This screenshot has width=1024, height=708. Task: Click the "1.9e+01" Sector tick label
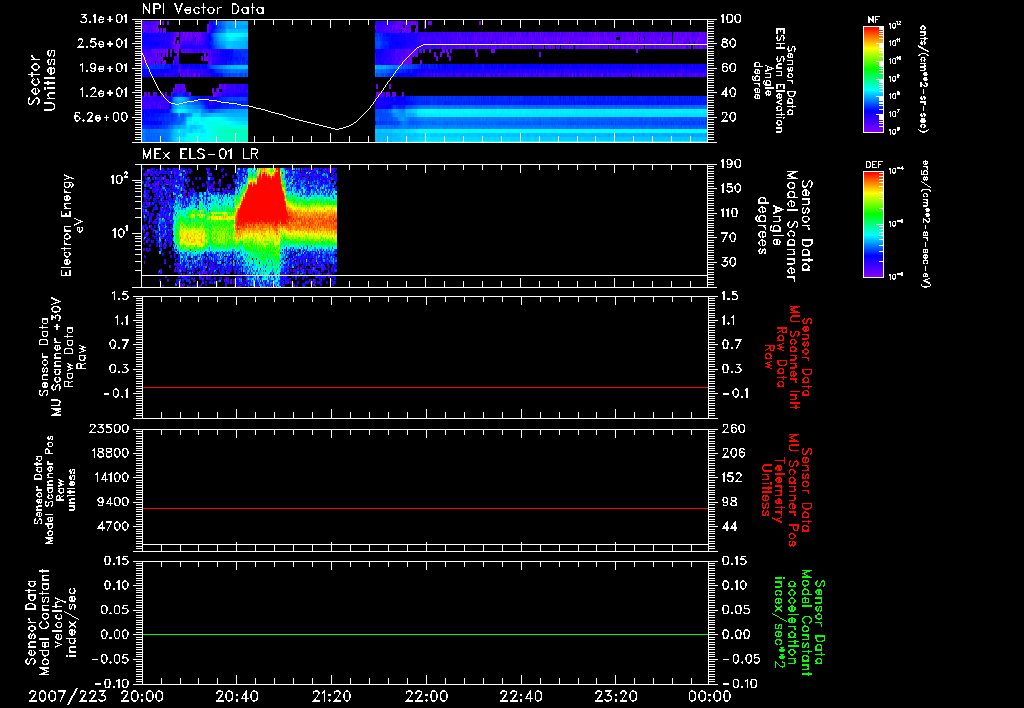pos(103,68)
